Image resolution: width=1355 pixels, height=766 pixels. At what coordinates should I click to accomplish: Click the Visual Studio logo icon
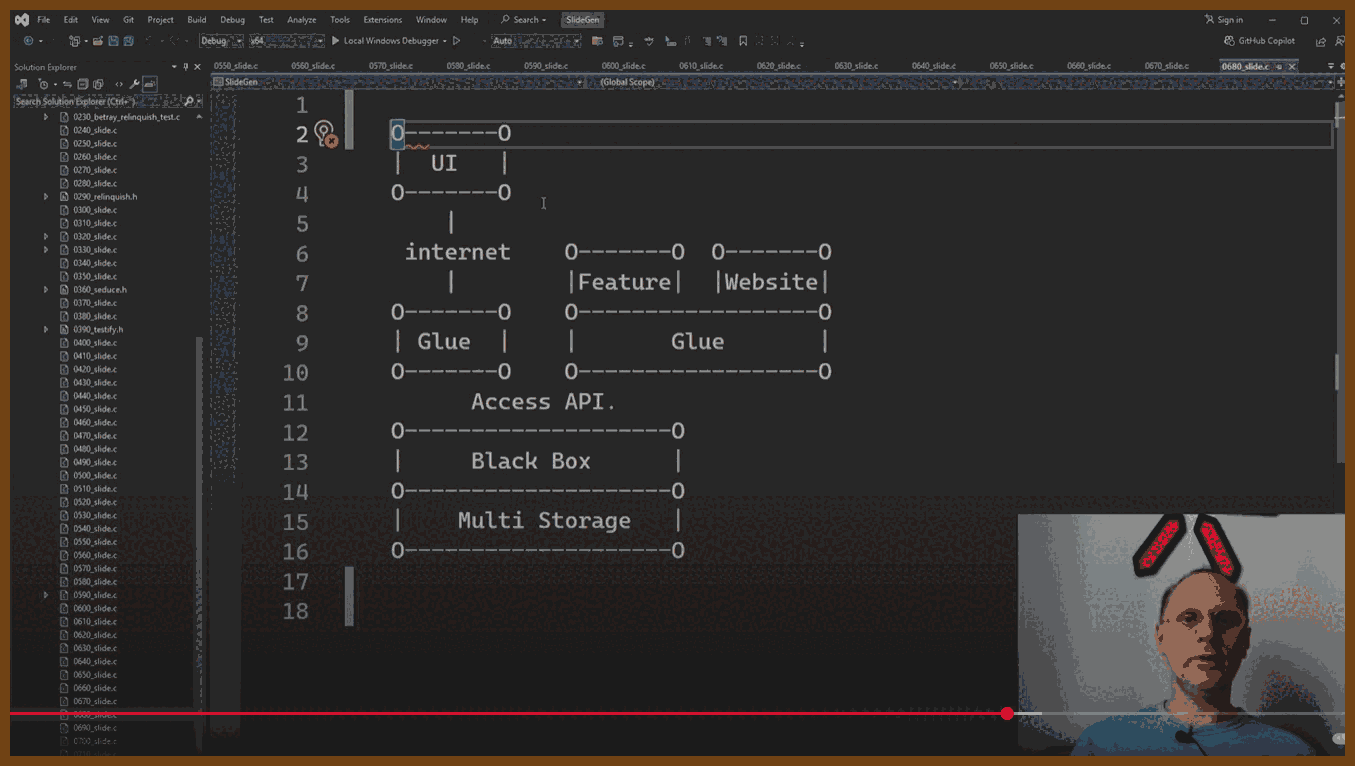[x=21, y=20]
